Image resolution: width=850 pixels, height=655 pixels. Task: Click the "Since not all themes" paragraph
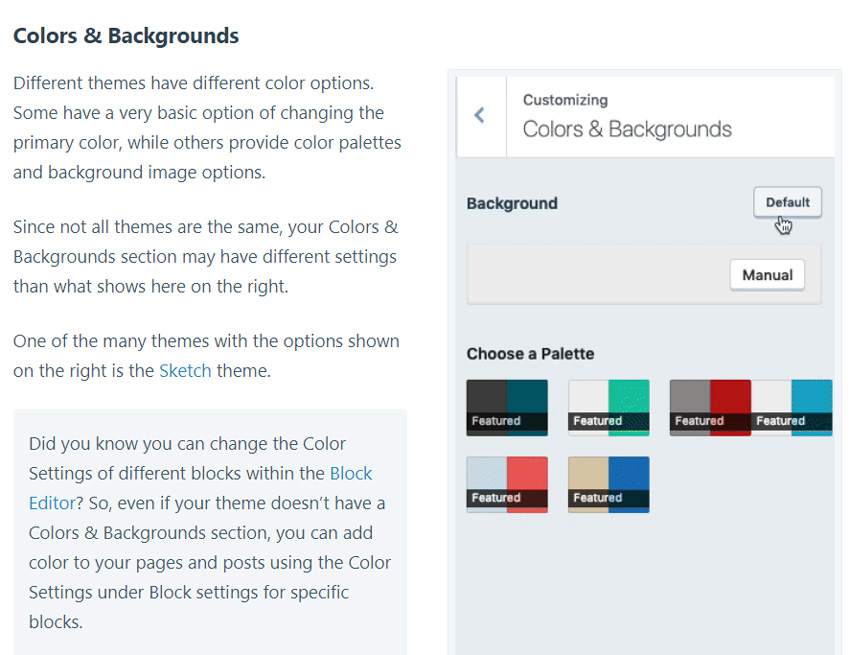[205, 256]
